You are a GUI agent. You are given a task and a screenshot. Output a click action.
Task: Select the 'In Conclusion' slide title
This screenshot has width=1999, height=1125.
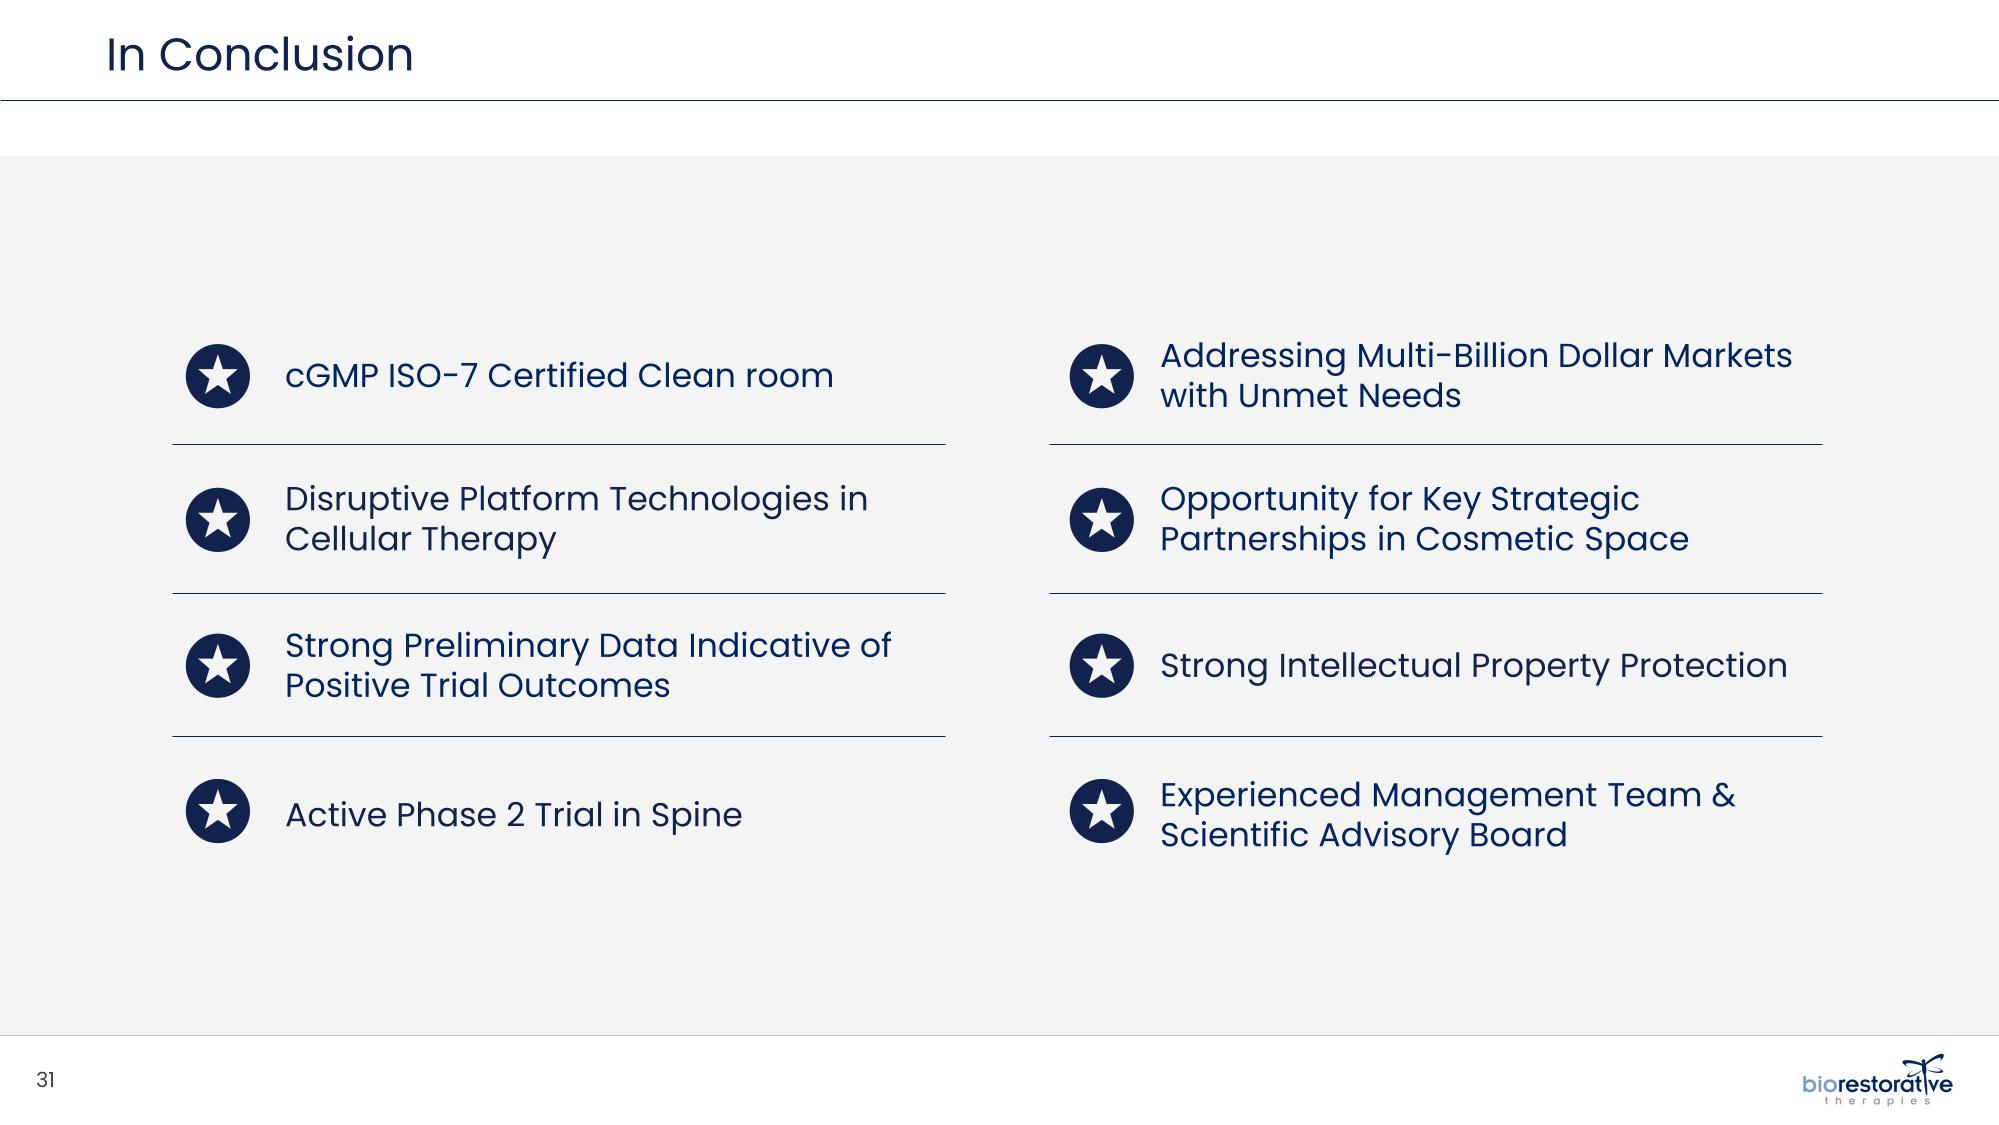tap(260, 54)
